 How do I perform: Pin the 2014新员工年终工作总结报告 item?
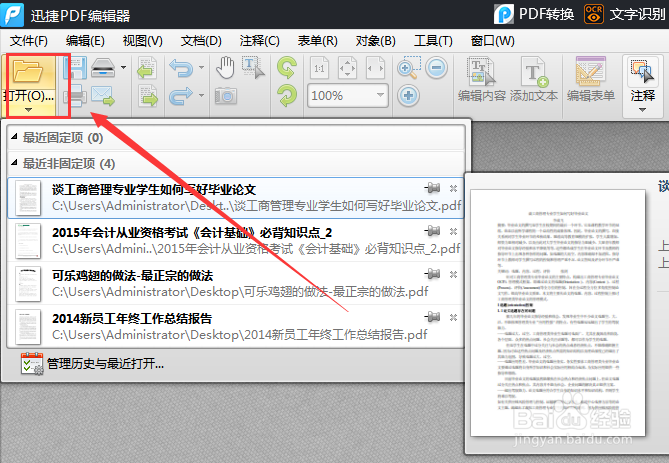pos(433,317)
